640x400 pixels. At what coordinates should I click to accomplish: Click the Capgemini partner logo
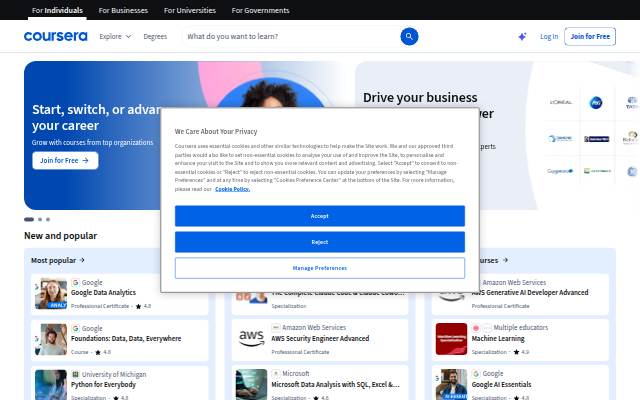[x=560, y=171]
